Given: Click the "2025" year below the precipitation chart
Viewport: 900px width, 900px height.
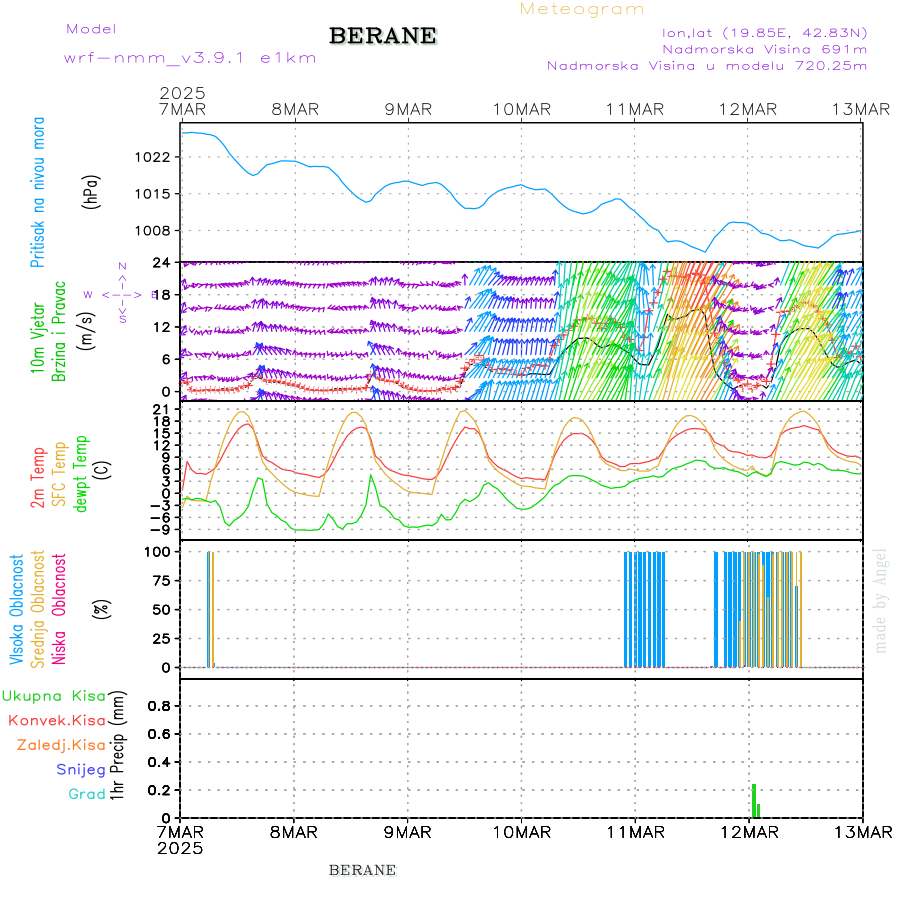Looking at the screenshot, I should (x=180, y=848).
